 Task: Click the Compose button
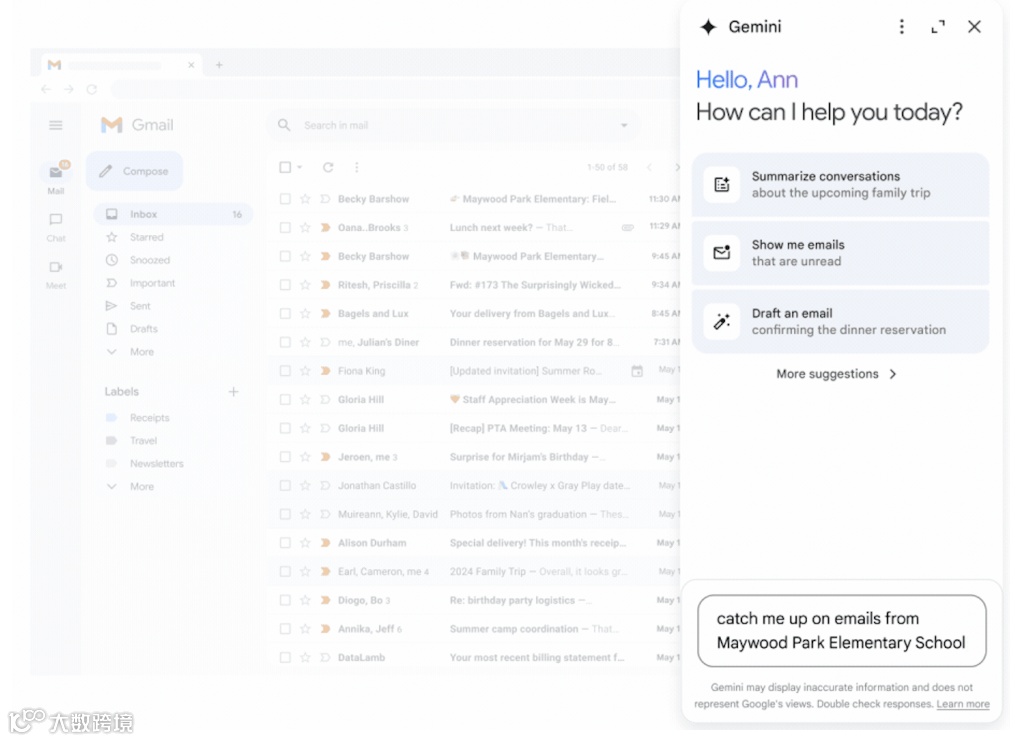coord(135,171)
